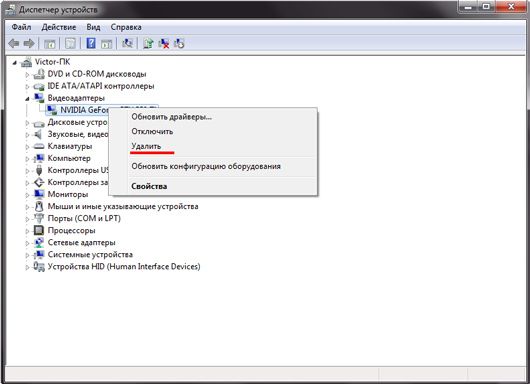Viewport: 530px width, 384px height.
Task: Click the Disable device toolbar icon
Action: 179,43
